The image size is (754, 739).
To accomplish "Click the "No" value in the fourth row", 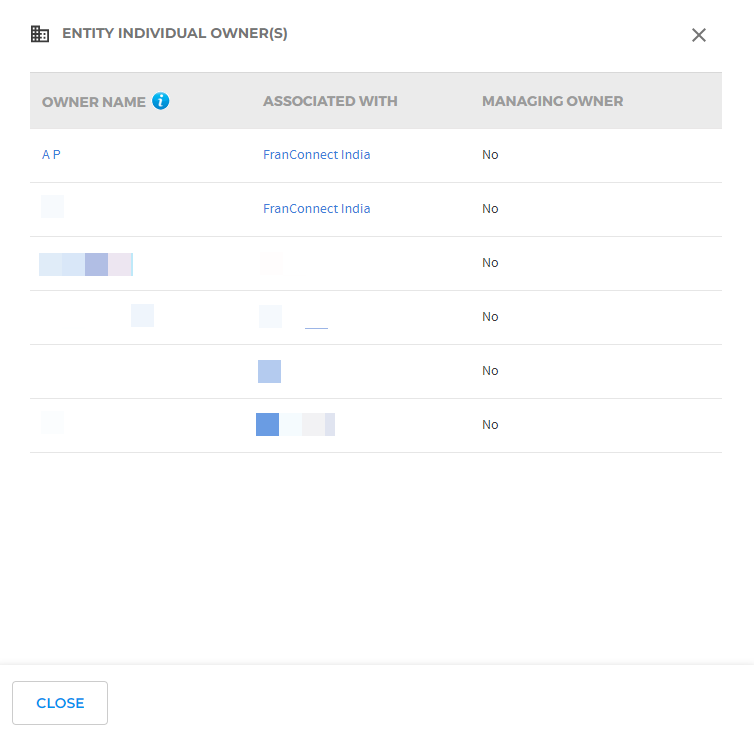I will (x=490, y=317).
